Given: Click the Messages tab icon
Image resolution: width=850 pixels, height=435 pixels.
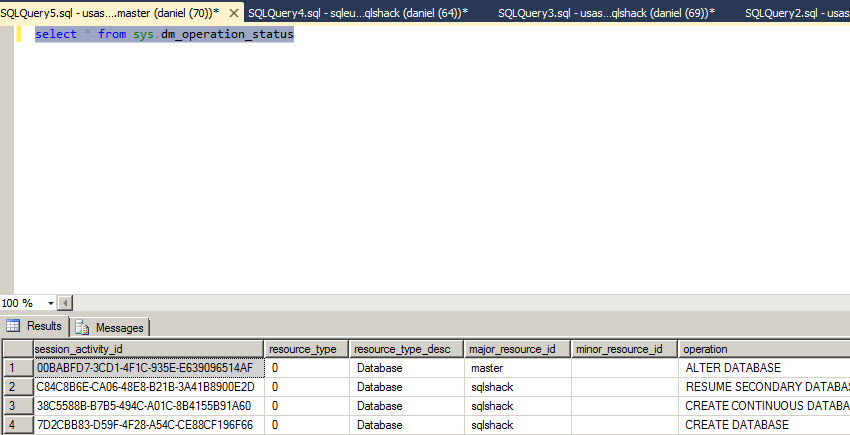Looking at the screenshot, I should tap(82, 328).
